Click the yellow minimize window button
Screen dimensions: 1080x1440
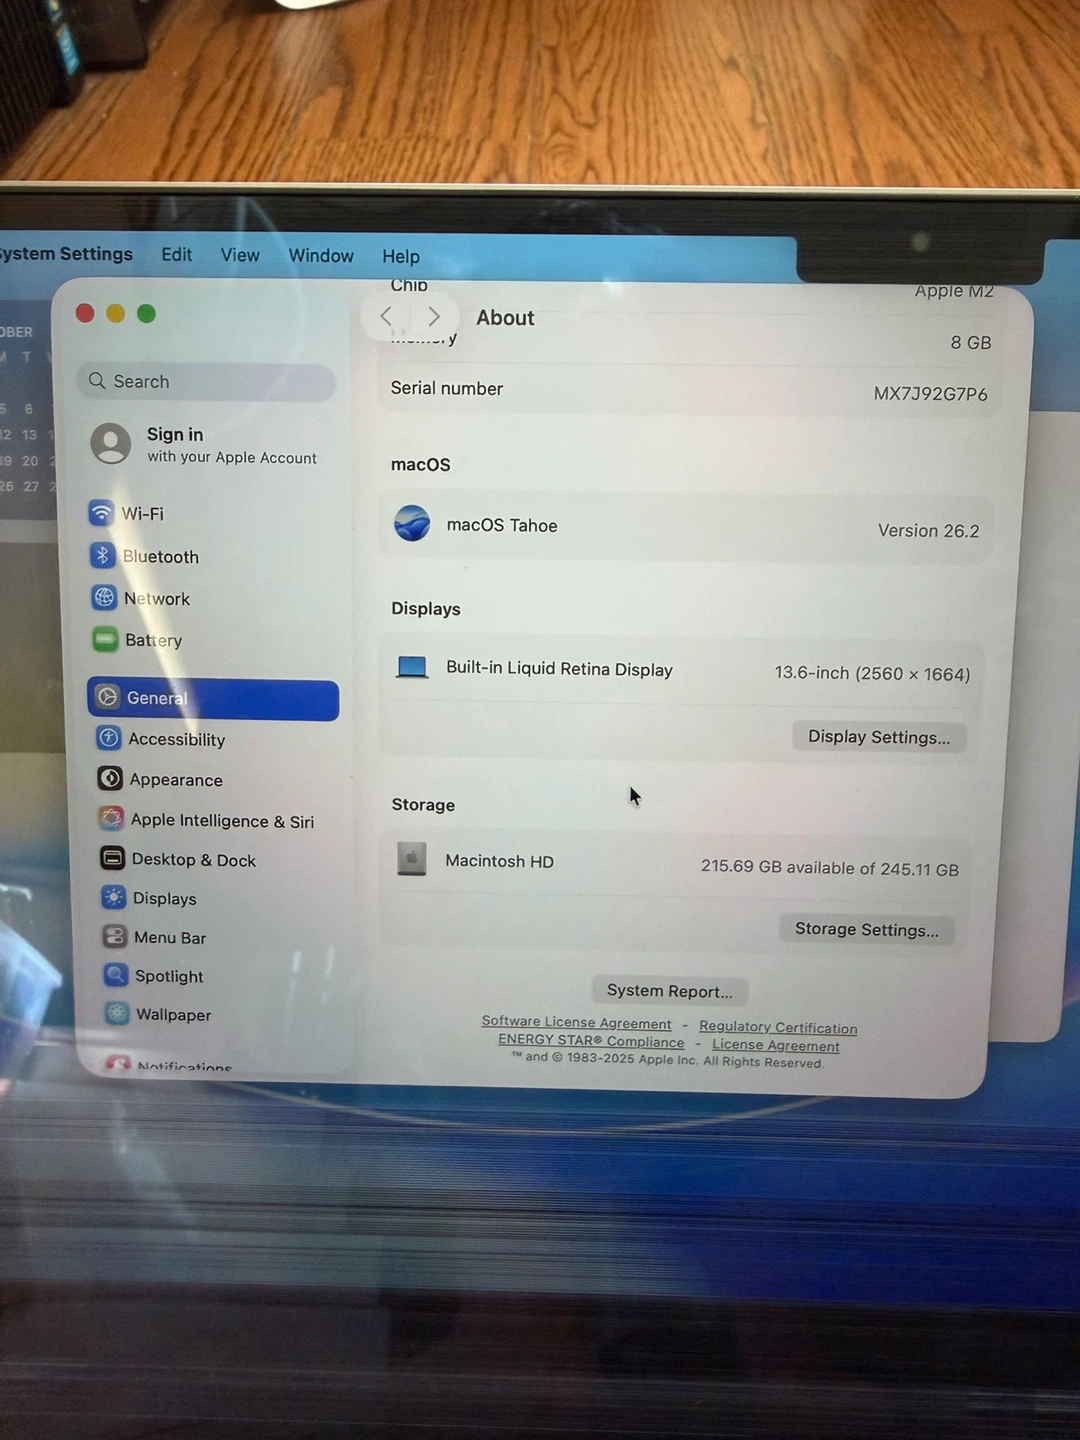(x=116, y=314)
